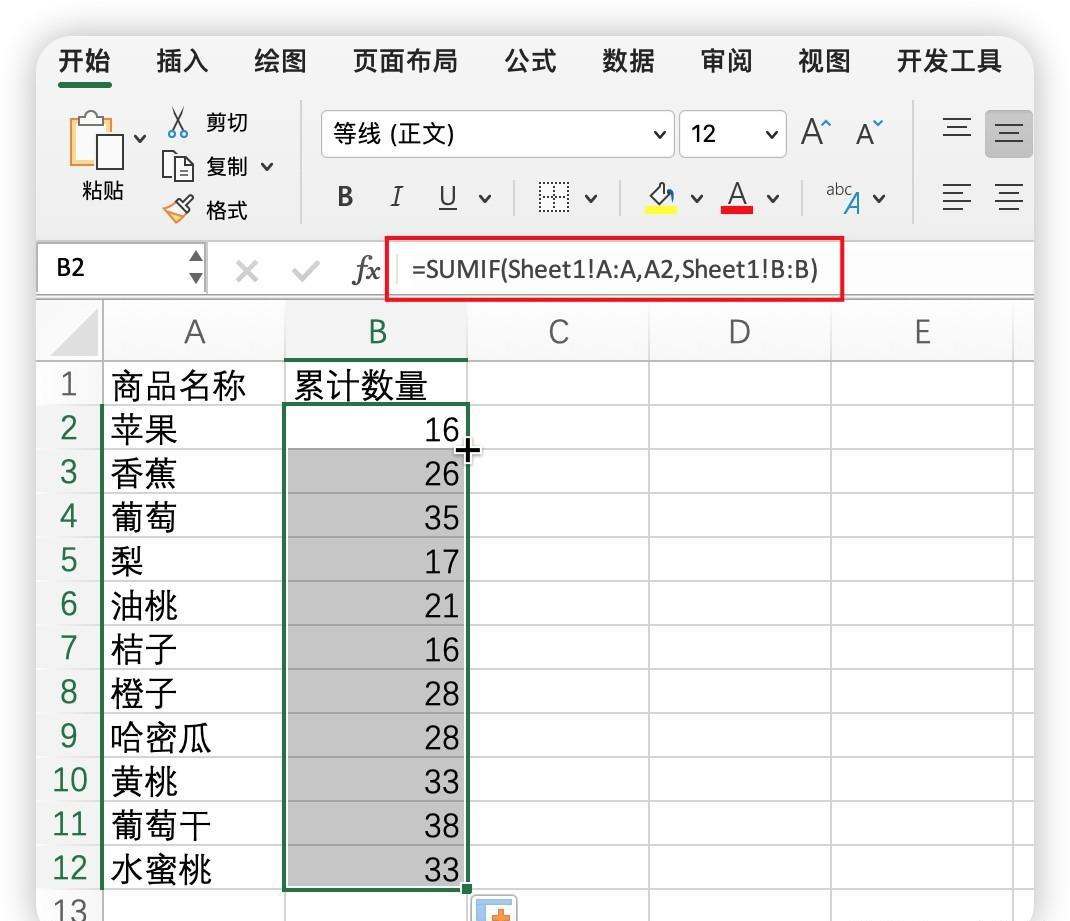The image size is (1070, 921).
Task: Toggle bold formatting
Action: point(345,197)
